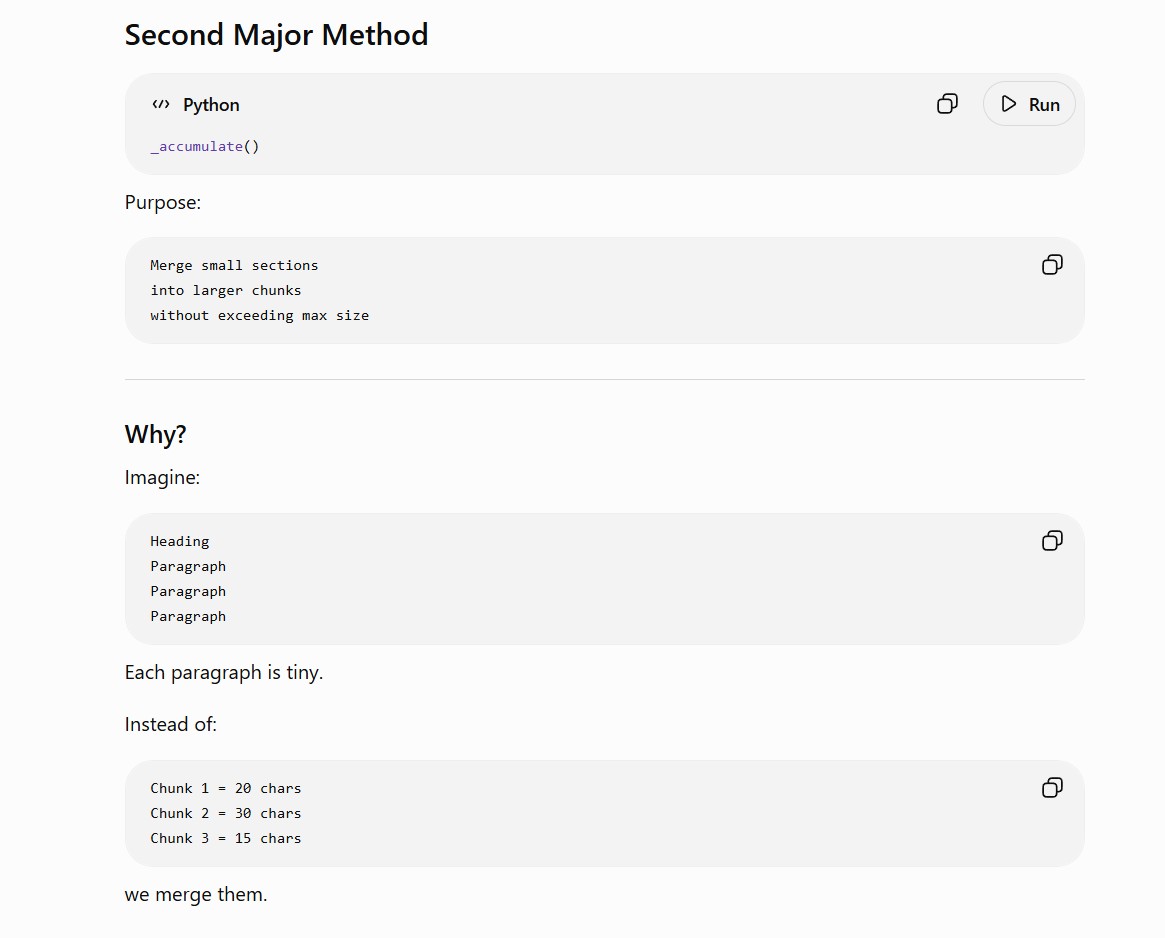Select the Python language label
1165x938 pixels.
point(211,105)
